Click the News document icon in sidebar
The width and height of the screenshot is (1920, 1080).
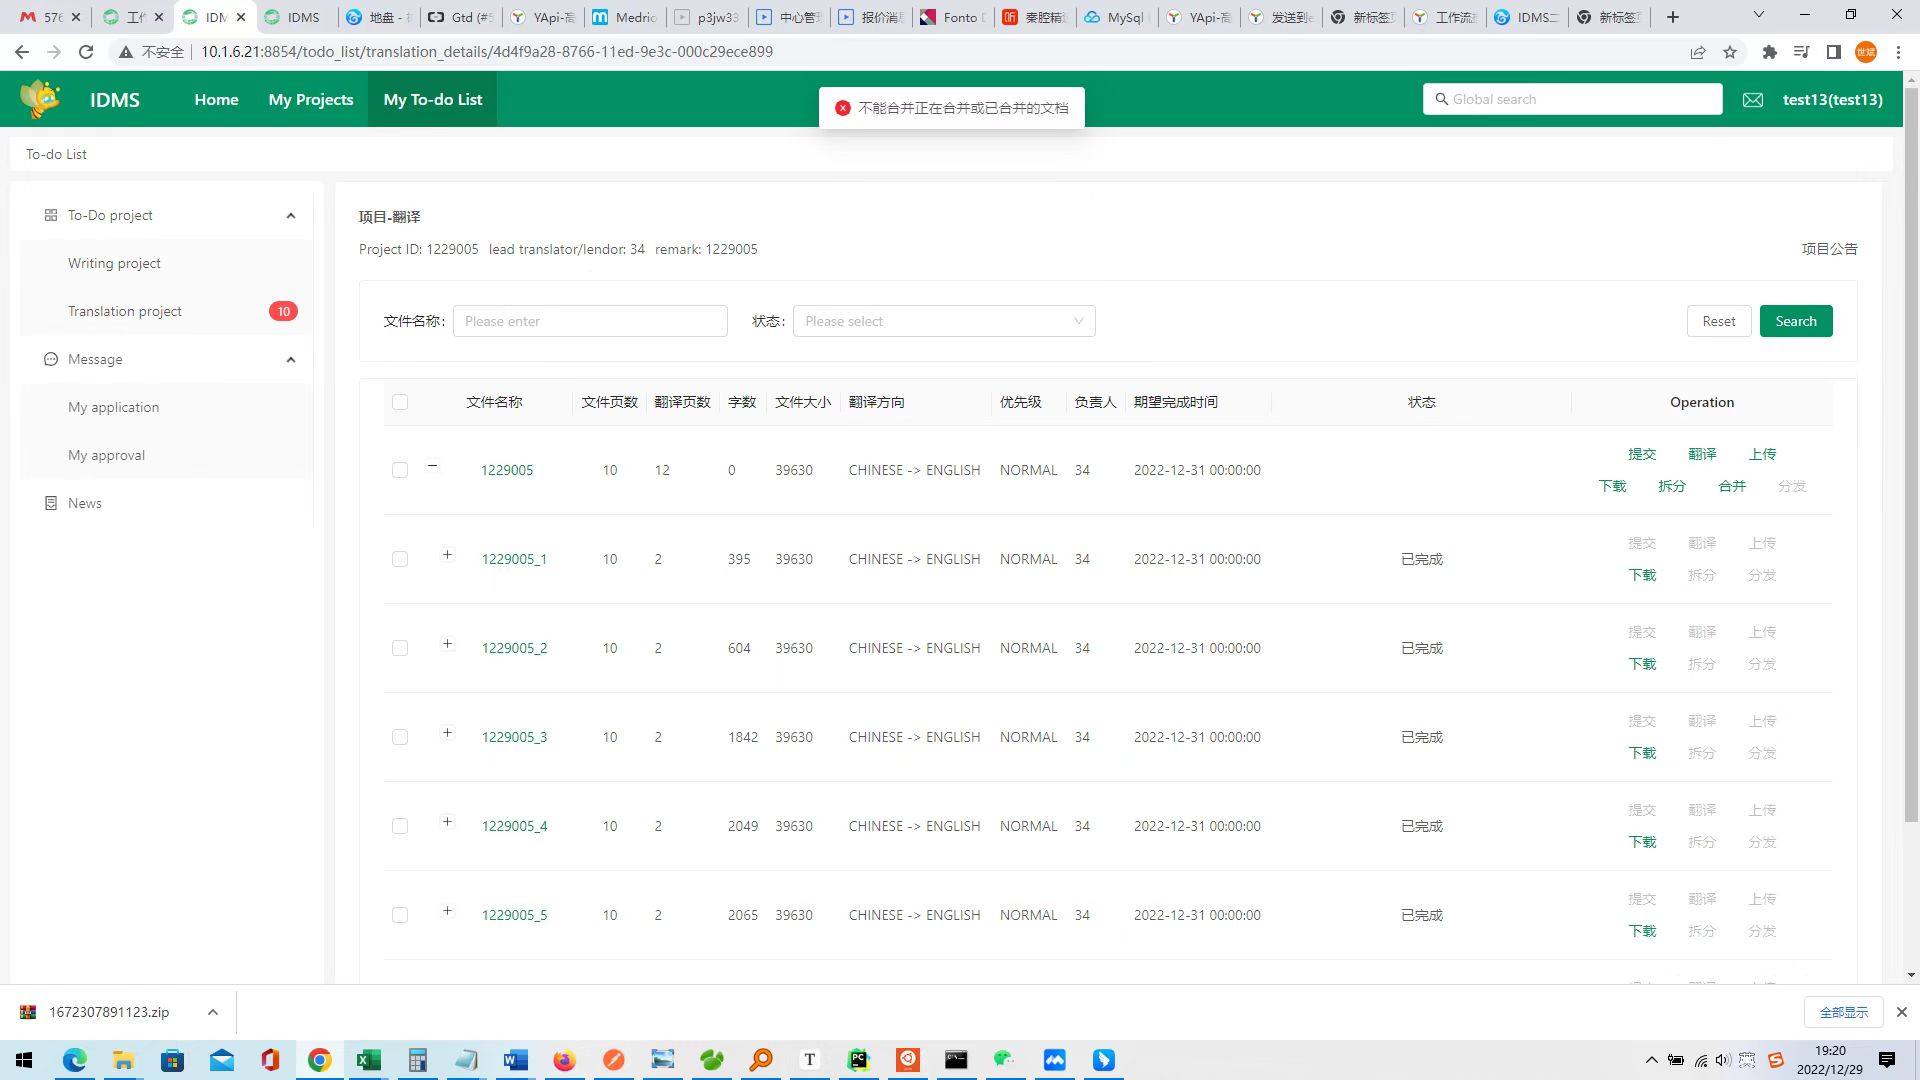(x=51, y=503)
